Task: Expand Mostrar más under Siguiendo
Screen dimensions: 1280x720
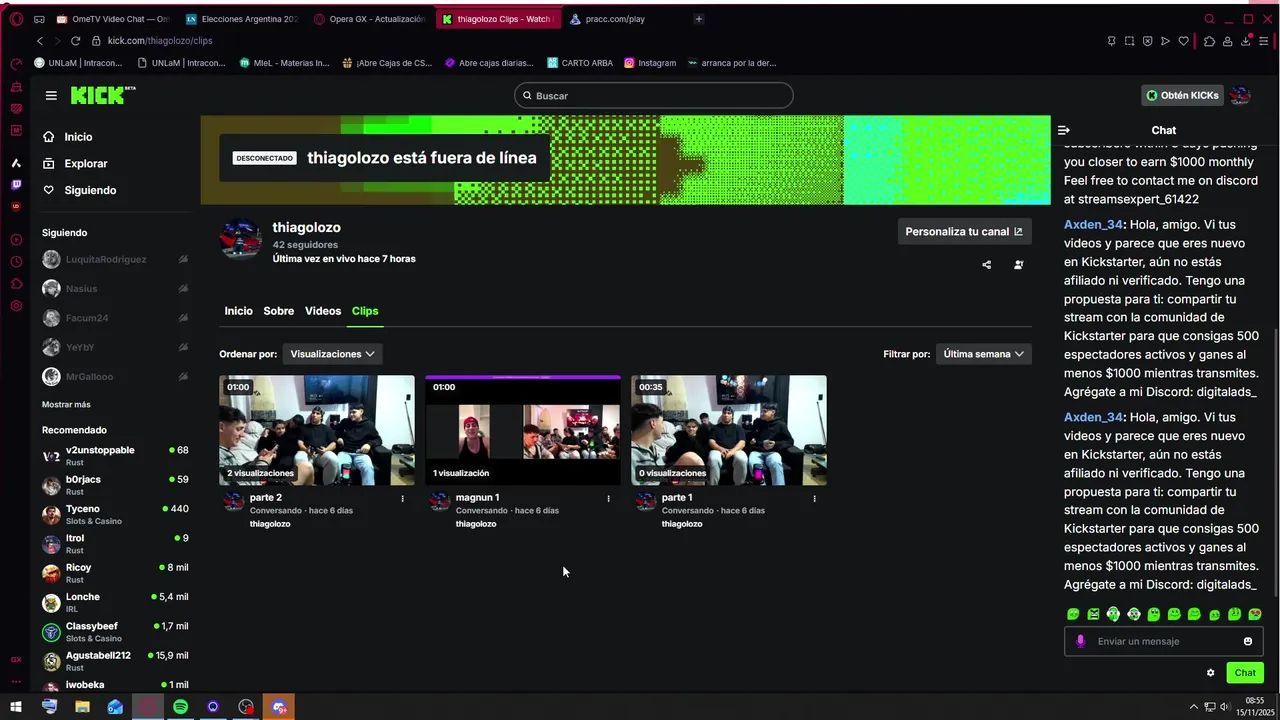Action: [66, 404]
